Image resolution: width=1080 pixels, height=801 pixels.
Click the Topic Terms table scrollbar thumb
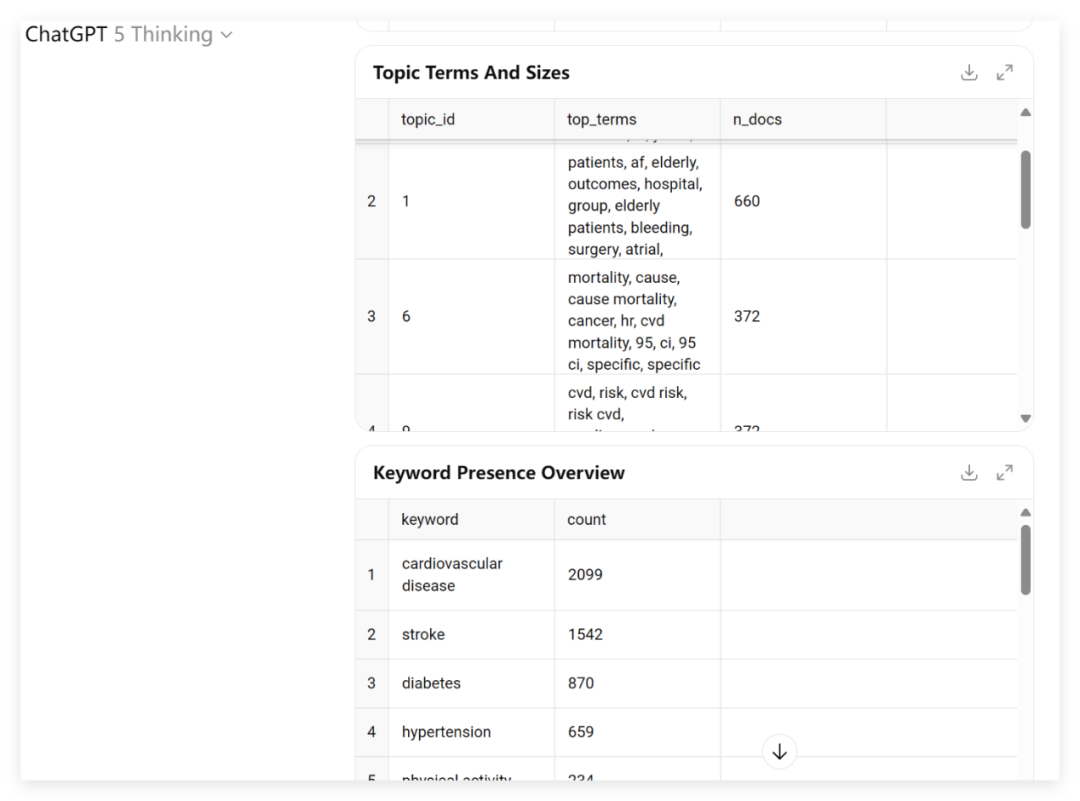(1025, 189)
